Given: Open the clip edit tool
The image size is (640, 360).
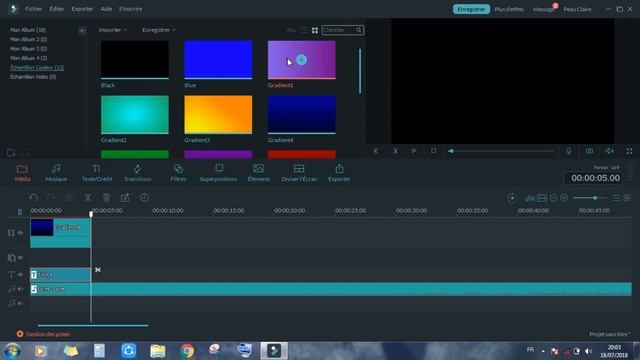Looking at the screenshot, I should pyautogui.click(x=125, y=198).
